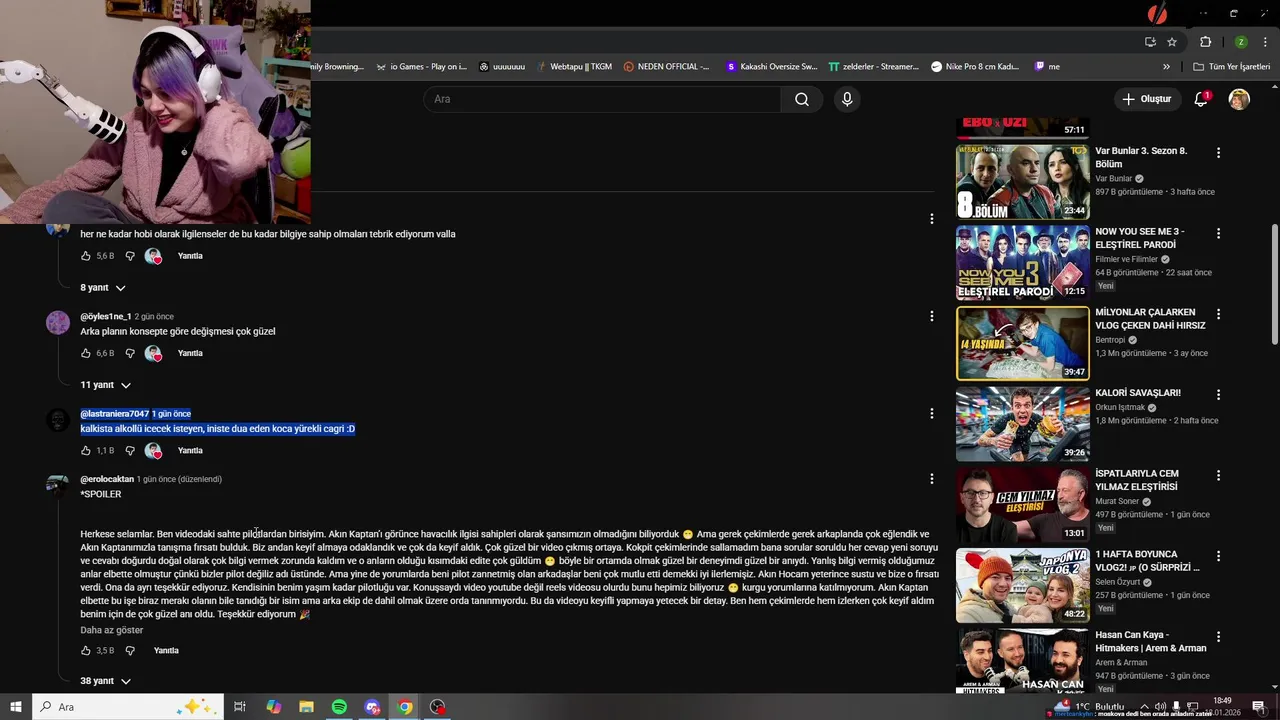Open File Explorer from the taskbar
The image size is (1280, 720).
306,707
